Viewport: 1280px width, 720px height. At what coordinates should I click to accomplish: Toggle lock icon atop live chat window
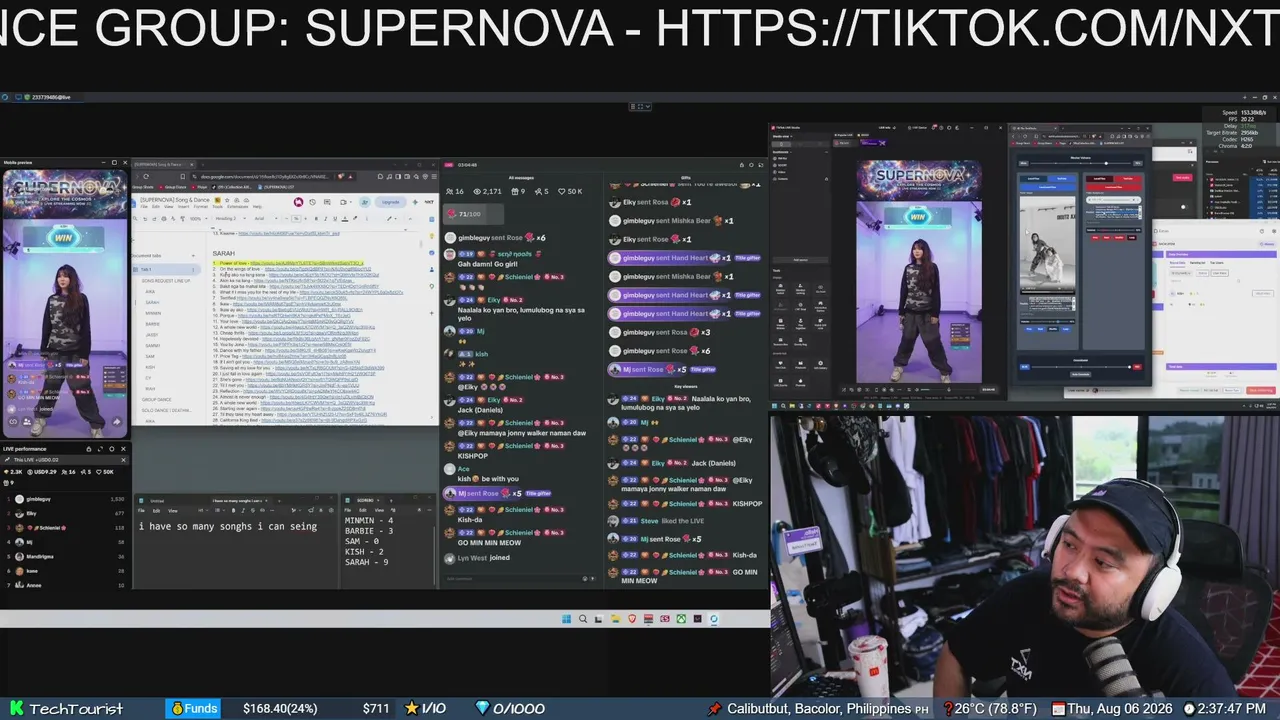coord(742,165)
